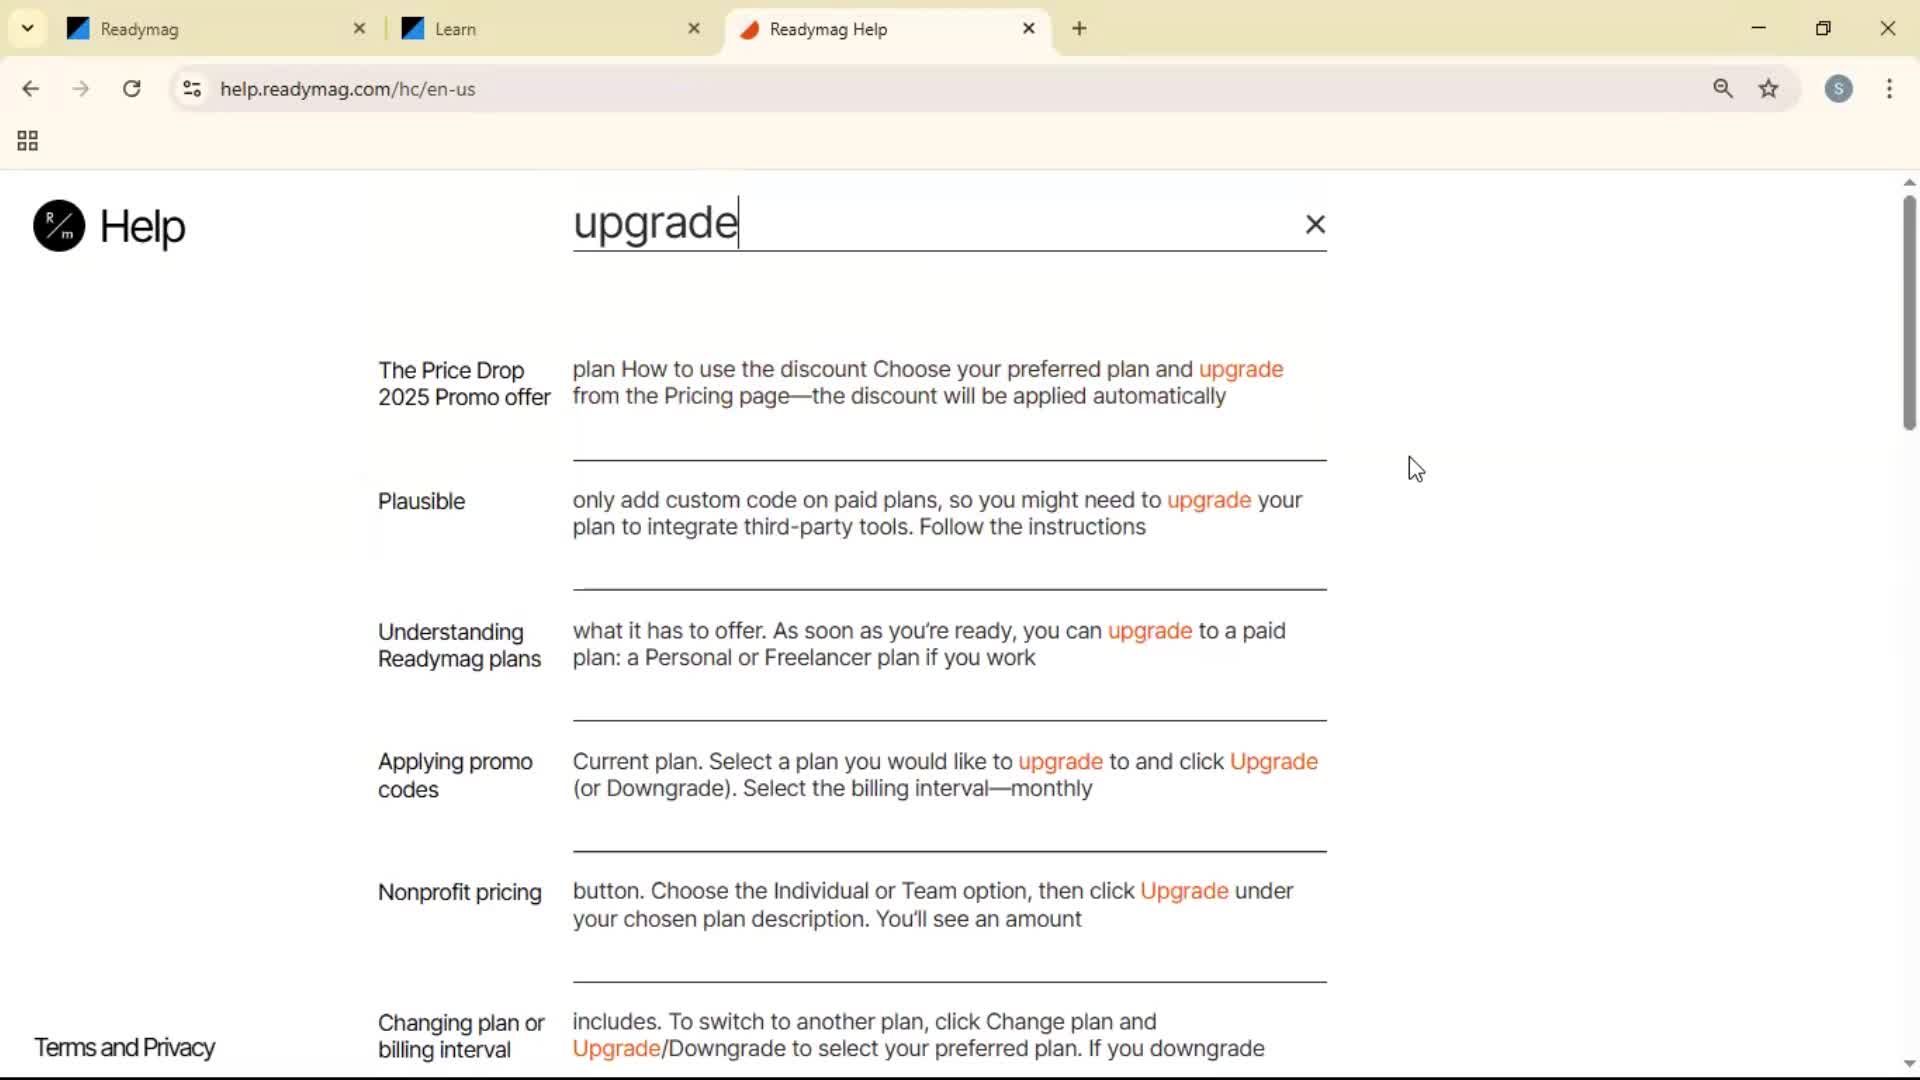Image resolution: width=1920 pixels, height=1080 pixels.
Task: Click the back navigation arrow
Action: pos(32,88)
